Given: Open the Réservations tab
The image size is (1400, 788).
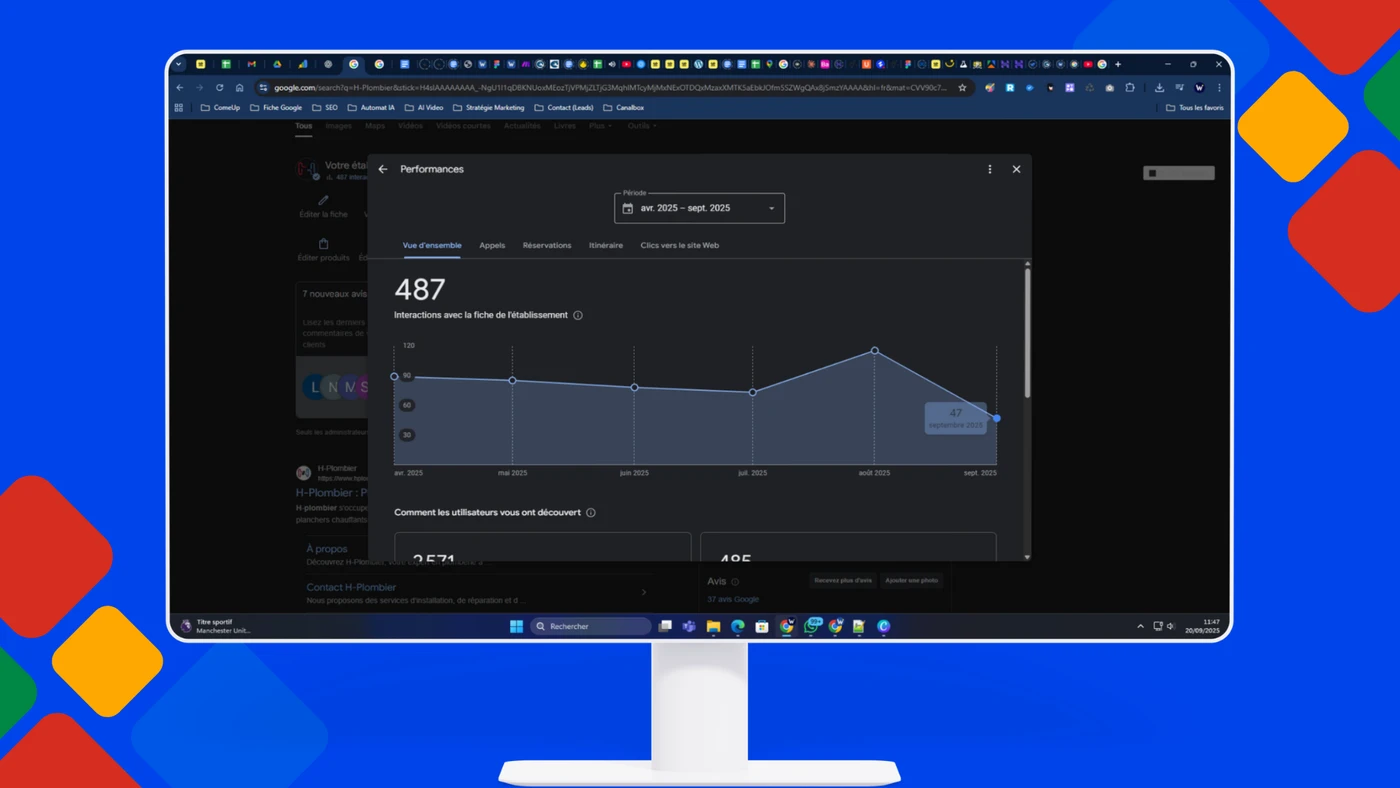Looking at the screenshot, I should 547,245.
